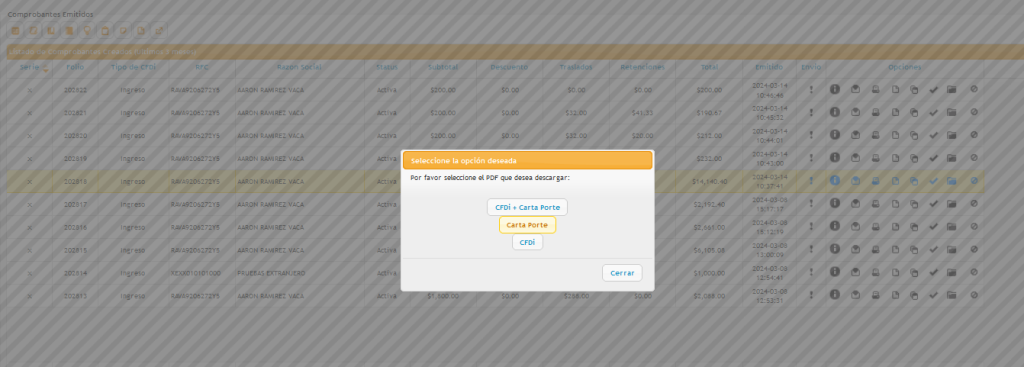Click the copy icon for folio 202817

coord(914,204)
